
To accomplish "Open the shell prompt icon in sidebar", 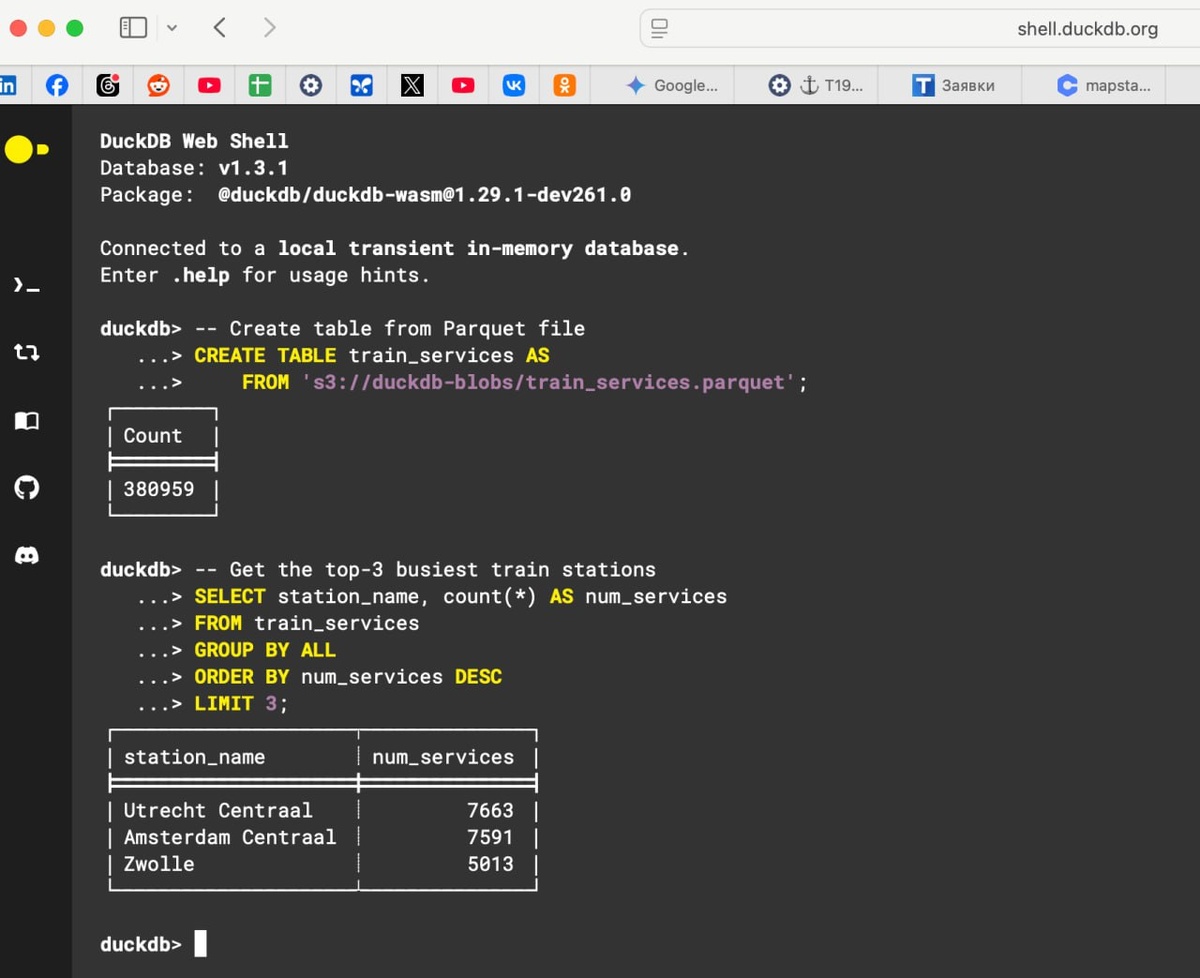I will [27, 287].
